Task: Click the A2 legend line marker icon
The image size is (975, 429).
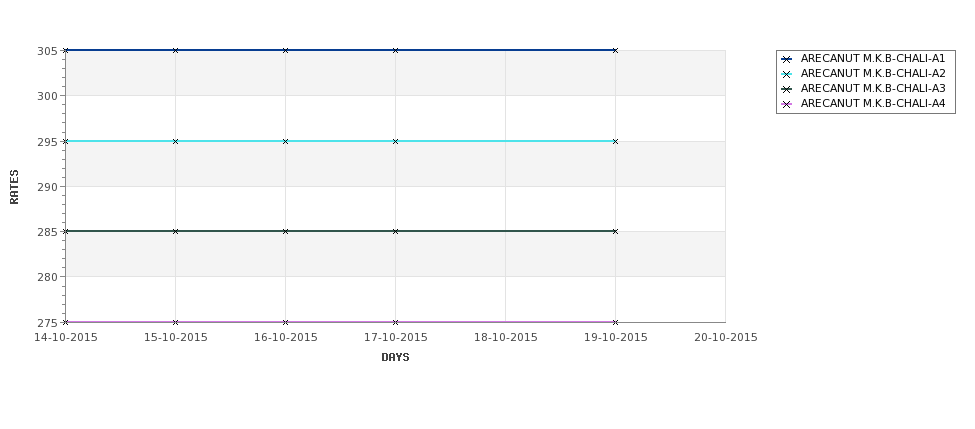Action: pos(786,74)
